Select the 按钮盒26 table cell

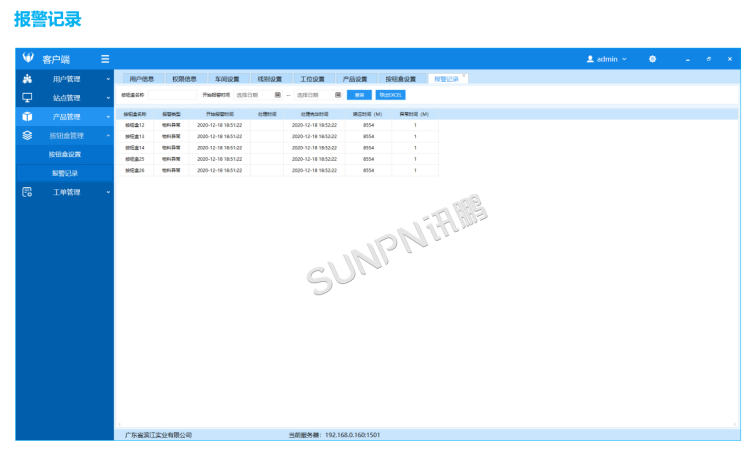[135, 170]
